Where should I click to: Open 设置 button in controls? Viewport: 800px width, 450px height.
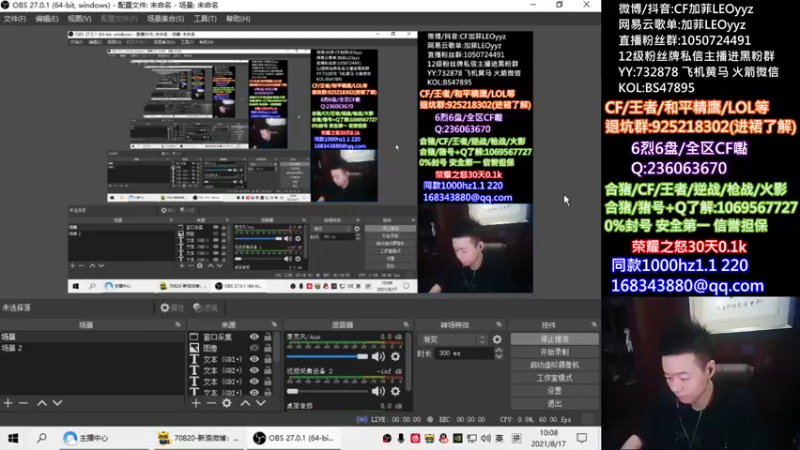[x=555, y=391]
